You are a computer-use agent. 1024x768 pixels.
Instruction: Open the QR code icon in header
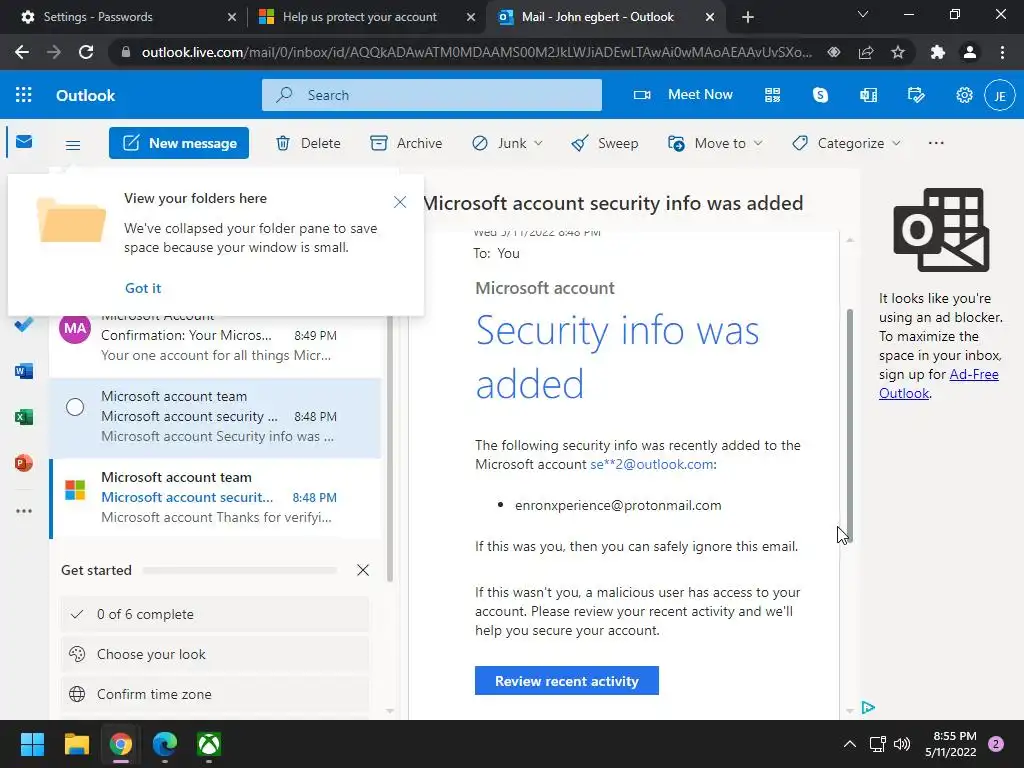[x=773, y=95]
